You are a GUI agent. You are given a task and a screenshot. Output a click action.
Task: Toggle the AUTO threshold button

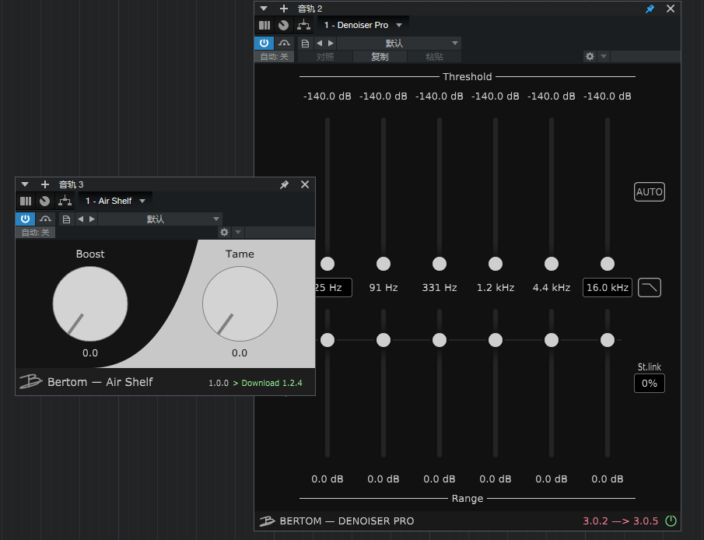(649, 192)
